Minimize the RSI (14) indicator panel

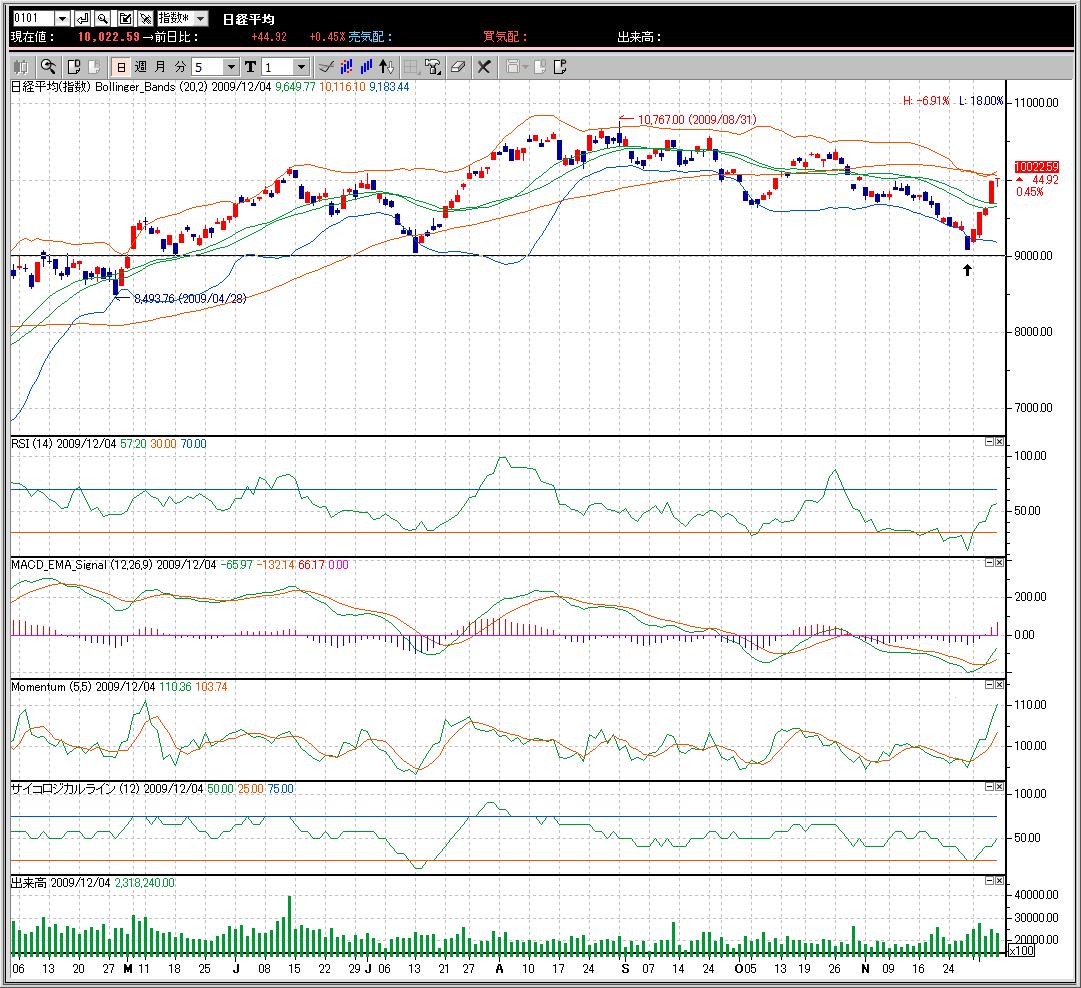click(988, 442)
